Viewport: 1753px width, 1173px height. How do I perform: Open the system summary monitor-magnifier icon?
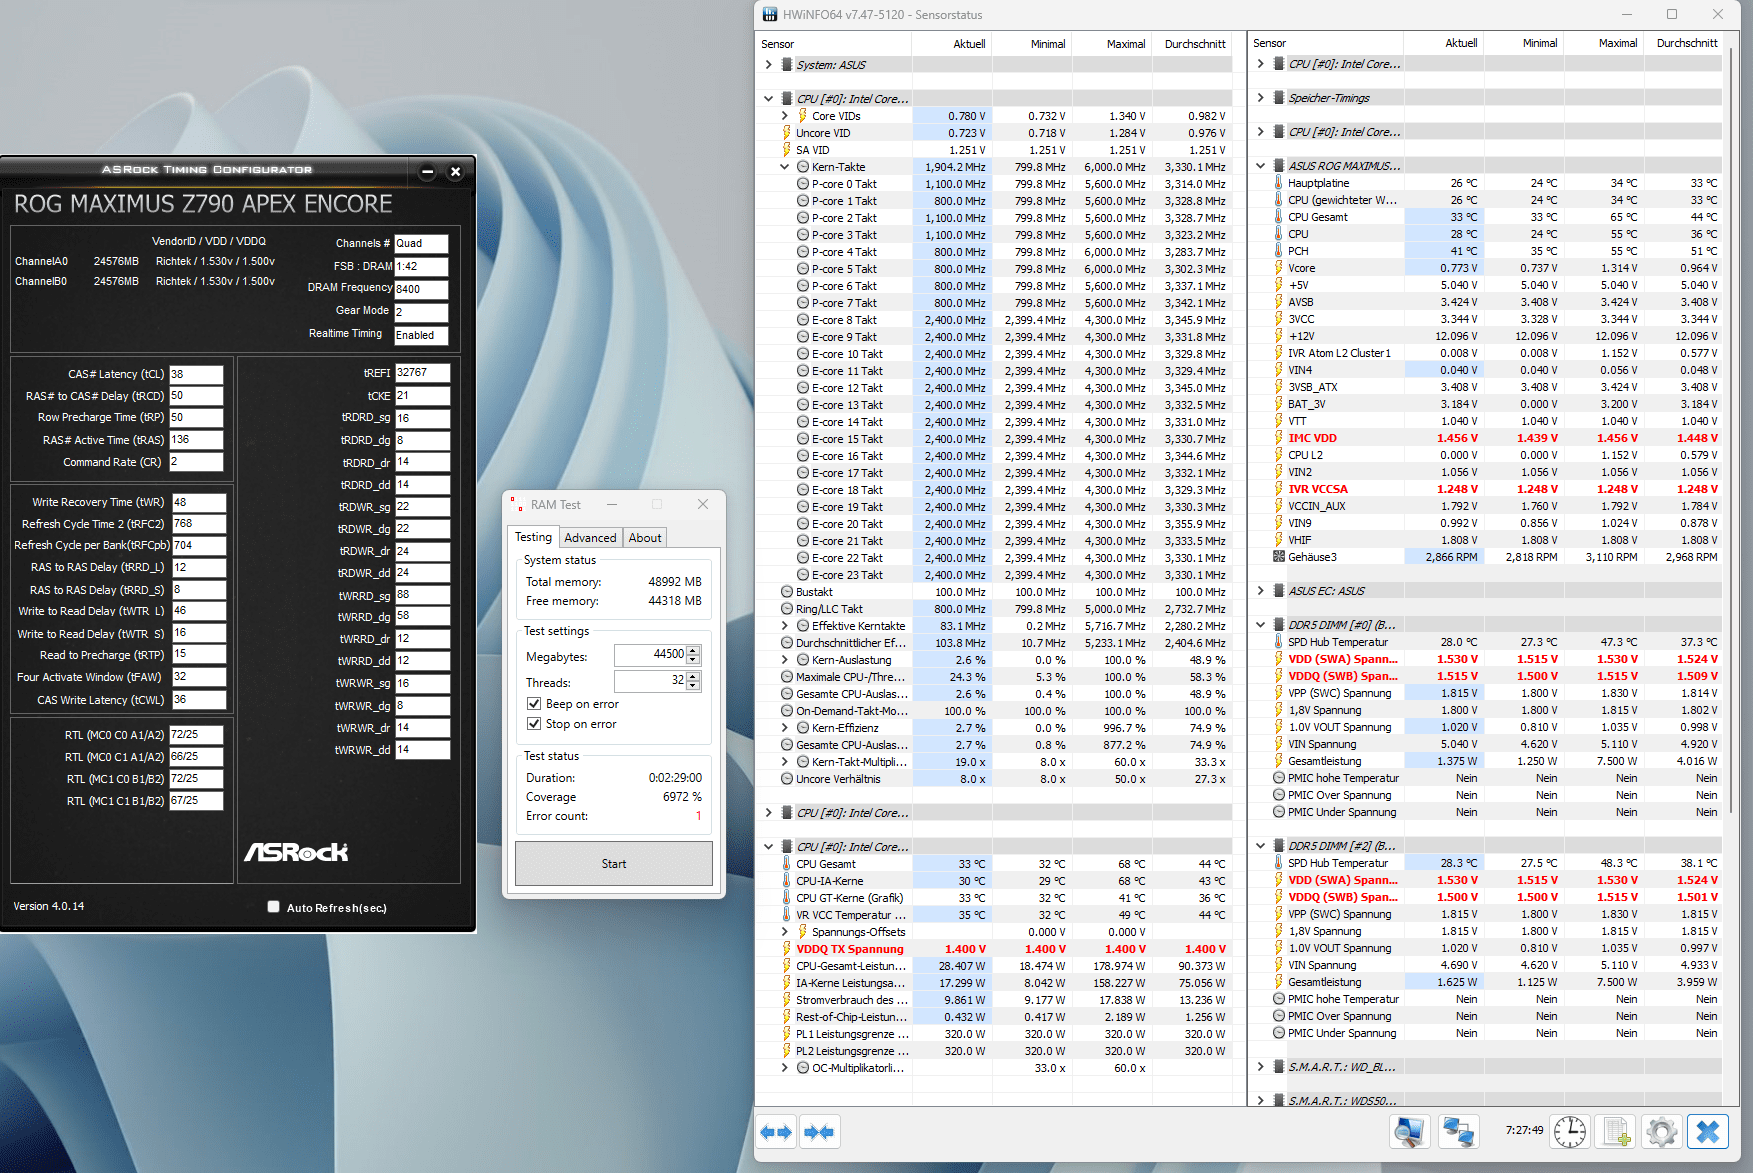1409,1132
